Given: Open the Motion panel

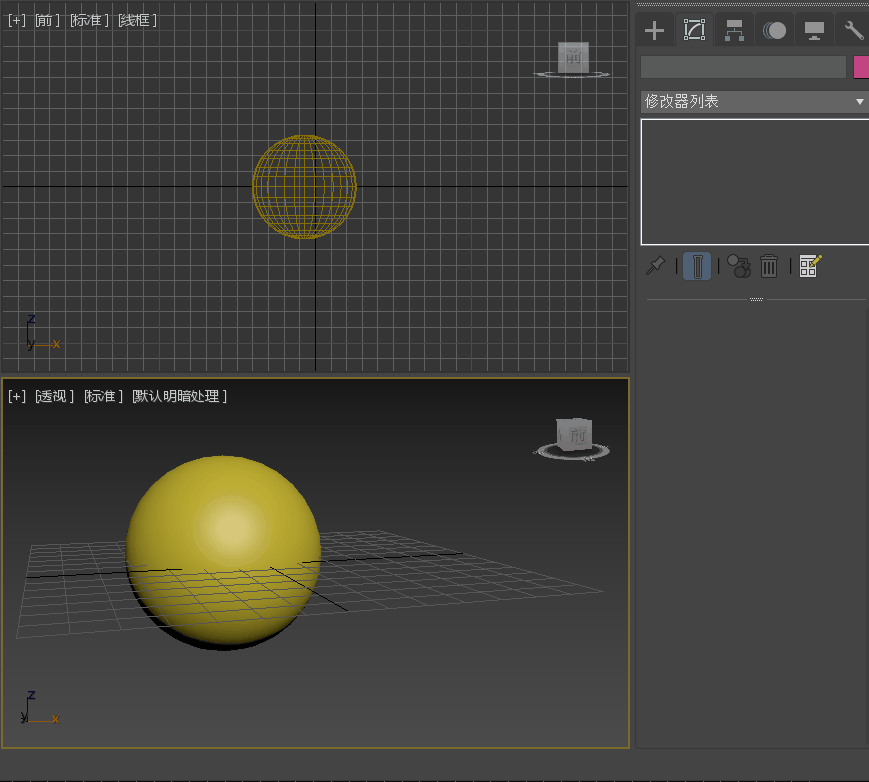Looking at the screenshot, I should click(774, 30).
